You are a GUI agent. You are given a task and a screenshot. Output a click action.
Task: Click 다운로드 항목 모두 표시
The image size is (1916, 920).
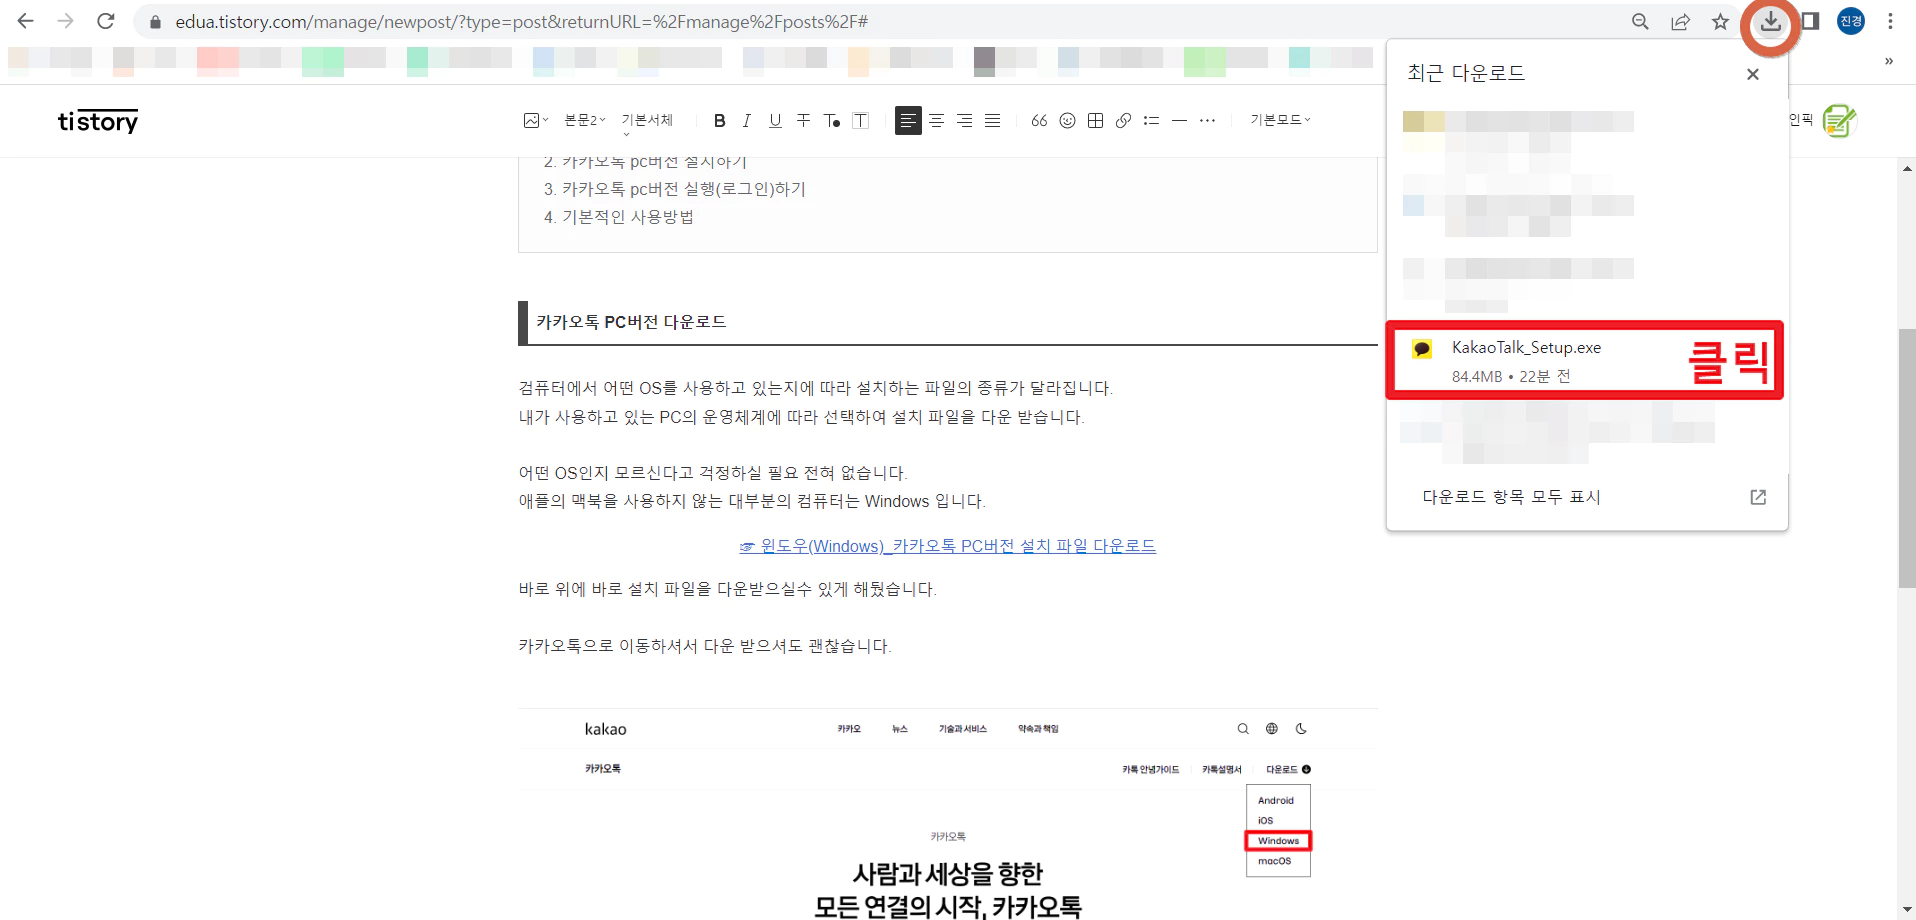pyautogui.click(x=1511, y=497)
